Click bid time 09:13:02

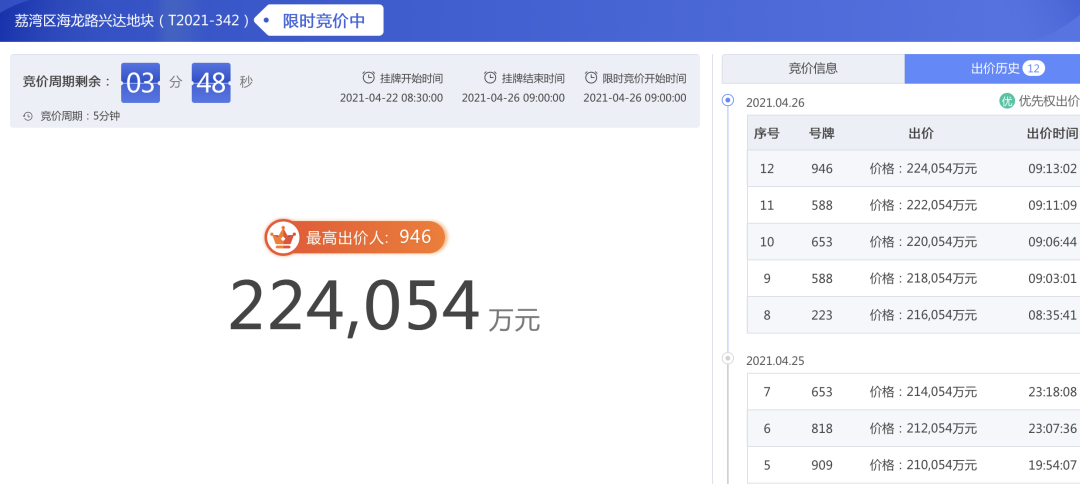click(x=1052, y=169)
